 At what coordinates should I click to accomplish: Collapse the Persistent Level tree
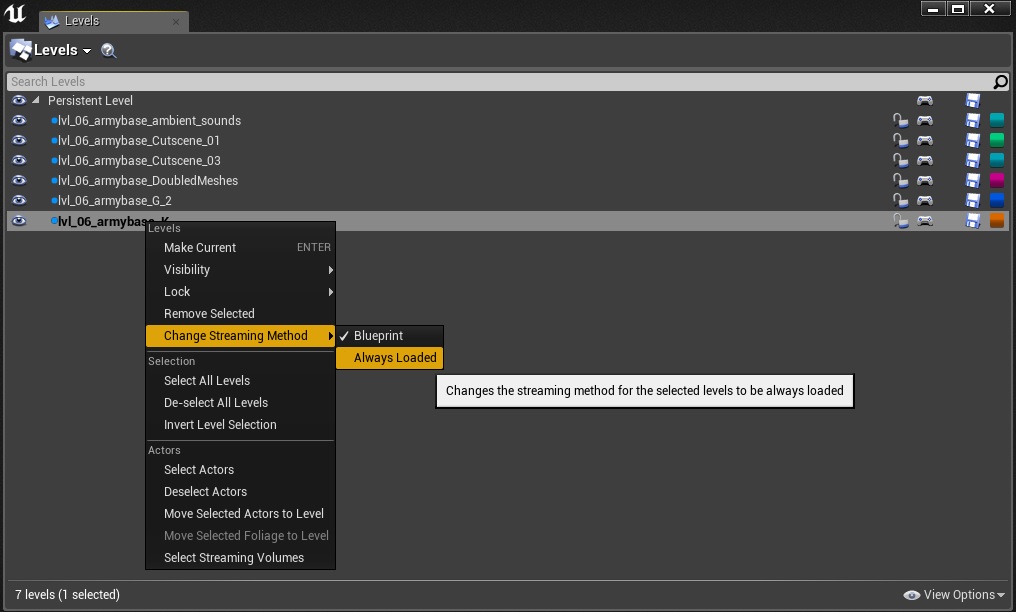point(36,101)
